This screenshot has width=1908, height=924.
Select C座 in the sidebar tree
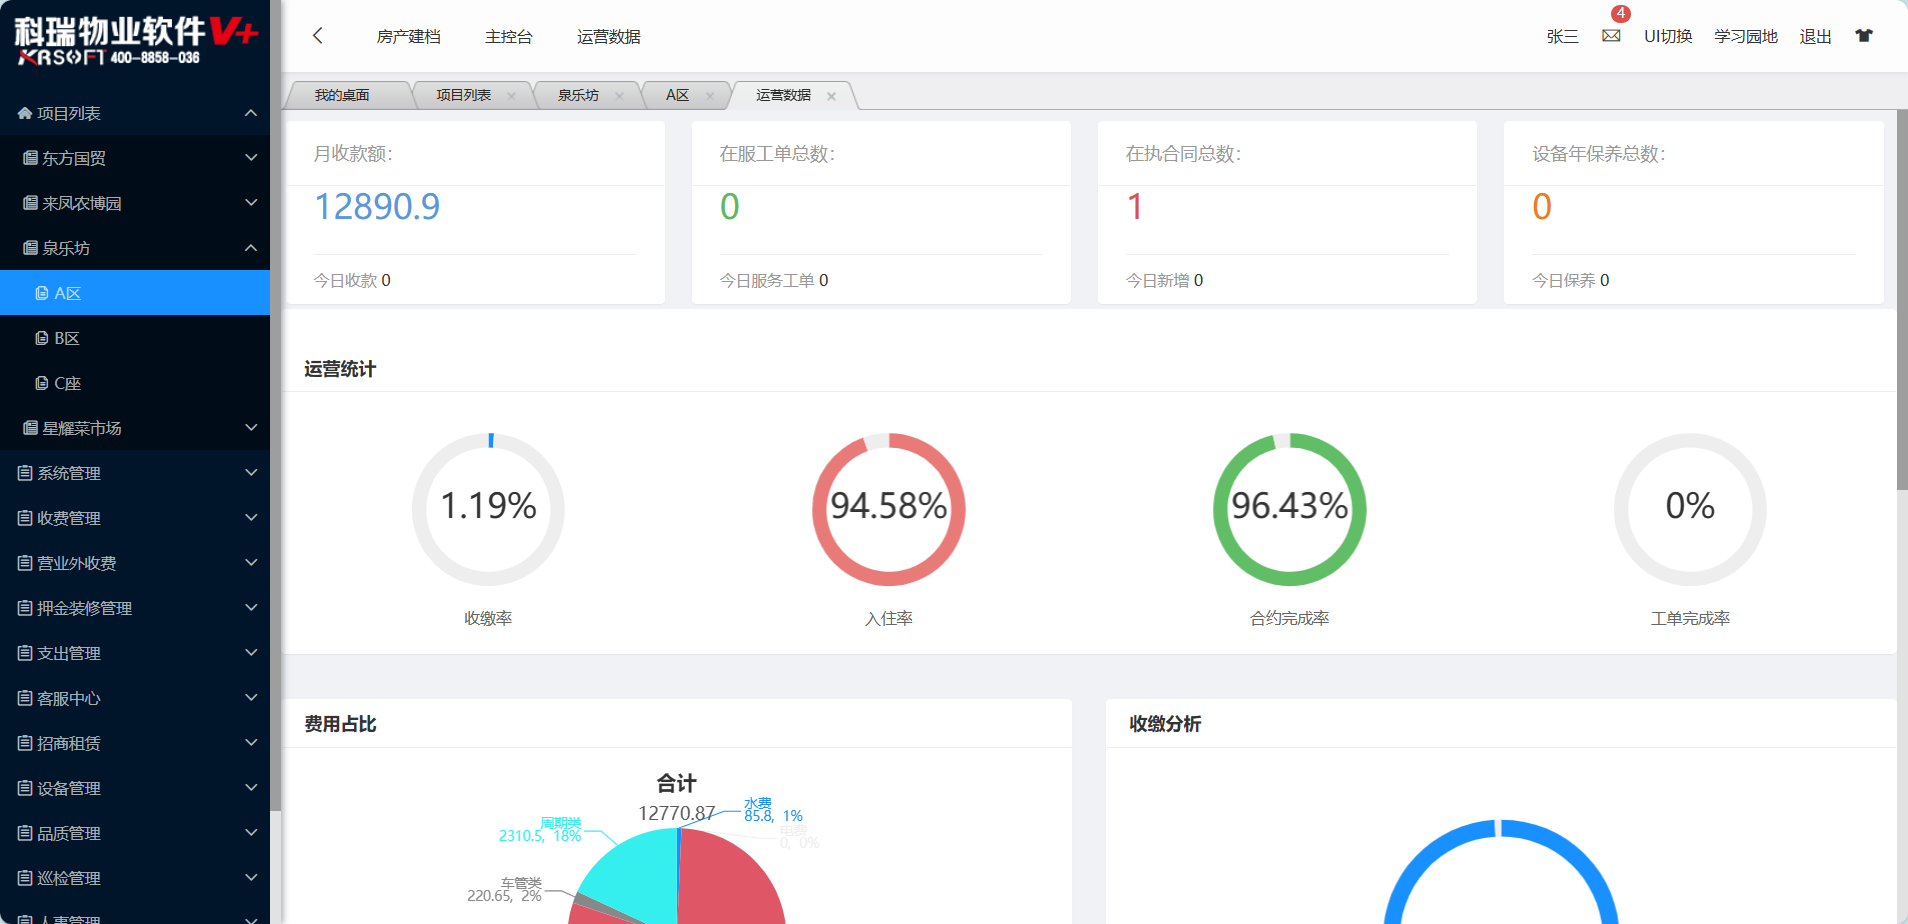[x=135, y=383]
